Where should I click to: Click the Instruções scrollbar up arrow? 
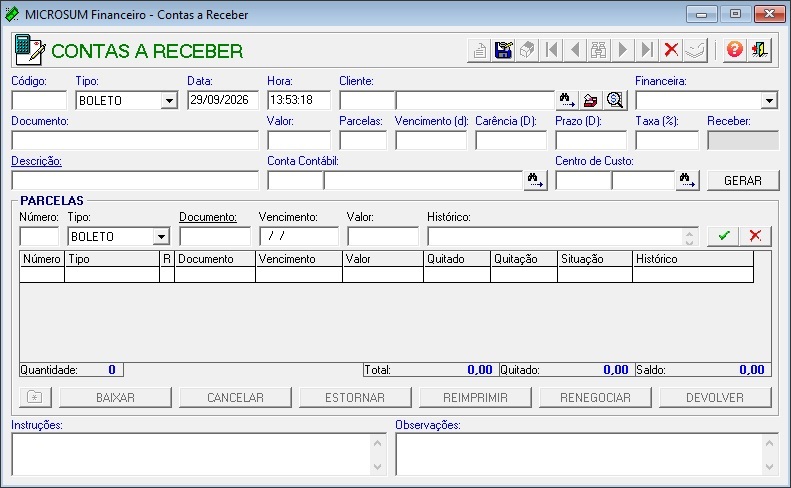pyautogui.click(x=377, y=443)
